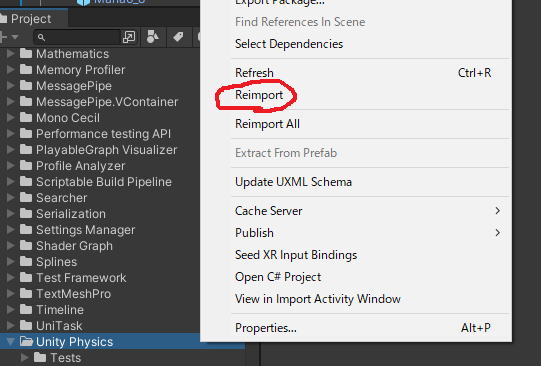The image size is (541, 366).
Task: Click the magnifier icon in search box
Action: 41,37
